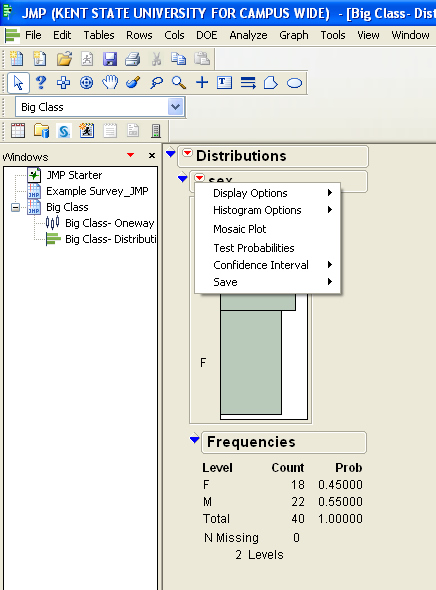The width and height of the screenshot is (436, 590).
Task: Open Big Class- Oneway window
Action: pyautogui.click(x=109, y=223)
